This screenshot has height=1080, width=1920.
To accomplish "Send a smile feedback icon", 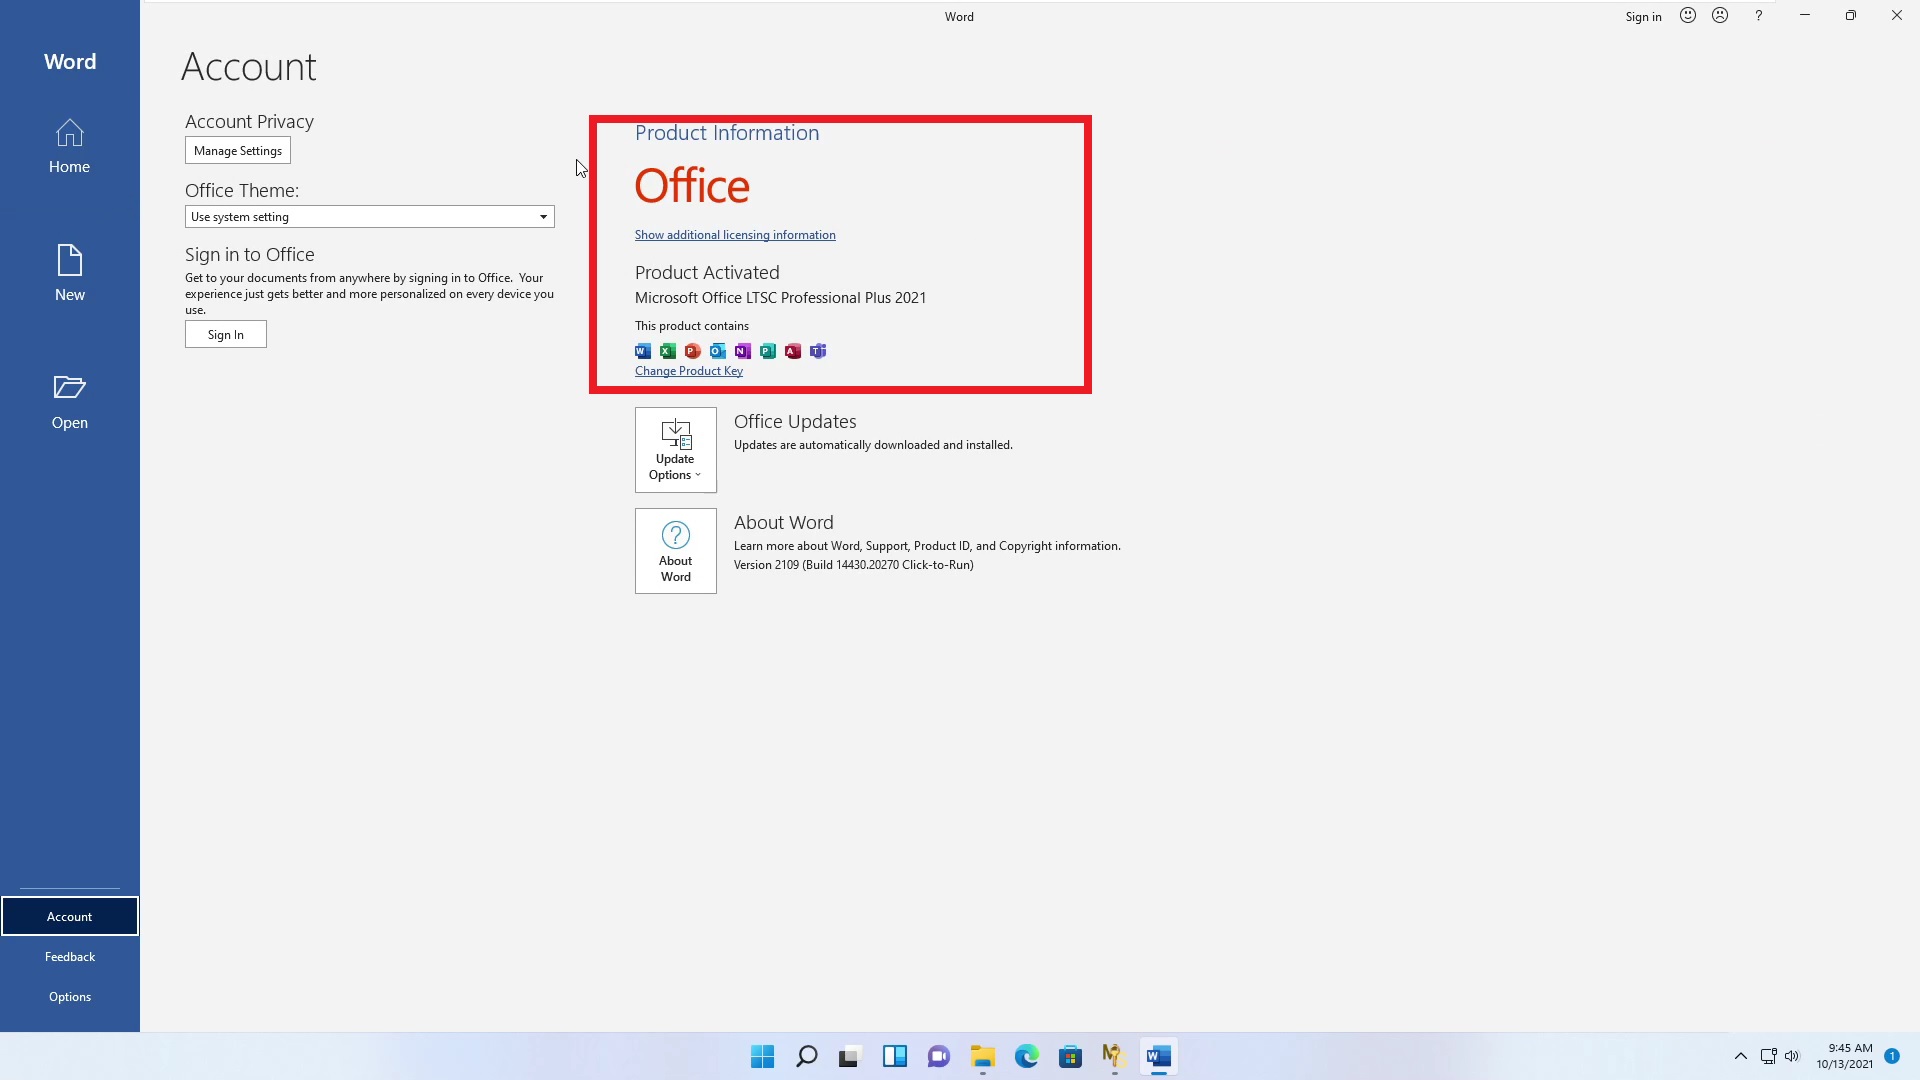I will (x=1688, y=16).
